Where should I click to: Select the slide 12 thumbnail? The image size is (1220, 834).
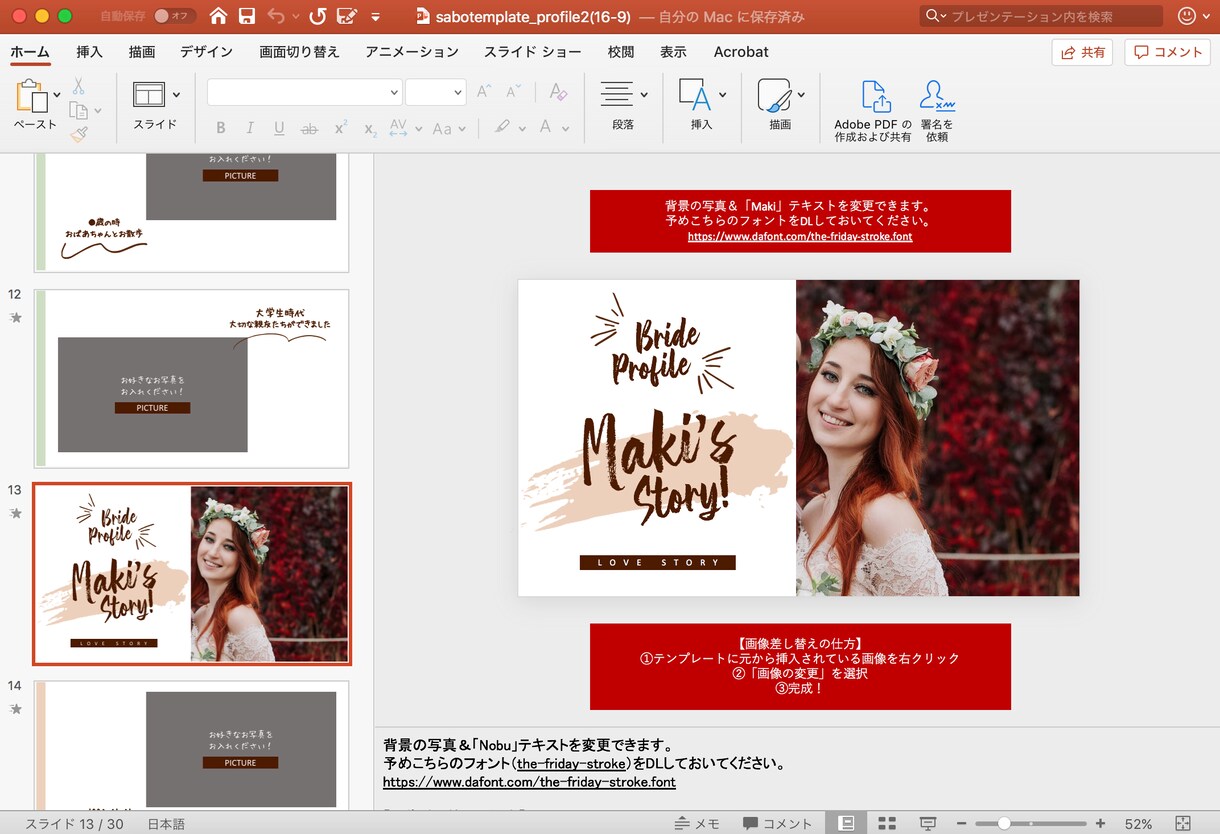coord(191,379)
